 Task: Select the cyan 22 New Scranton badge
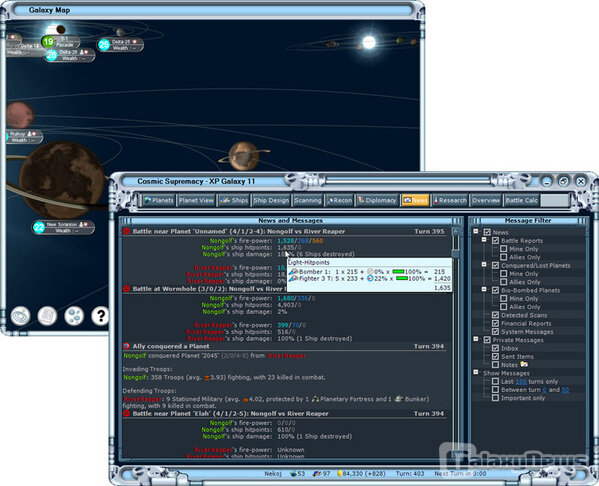[x=39, y=227]
